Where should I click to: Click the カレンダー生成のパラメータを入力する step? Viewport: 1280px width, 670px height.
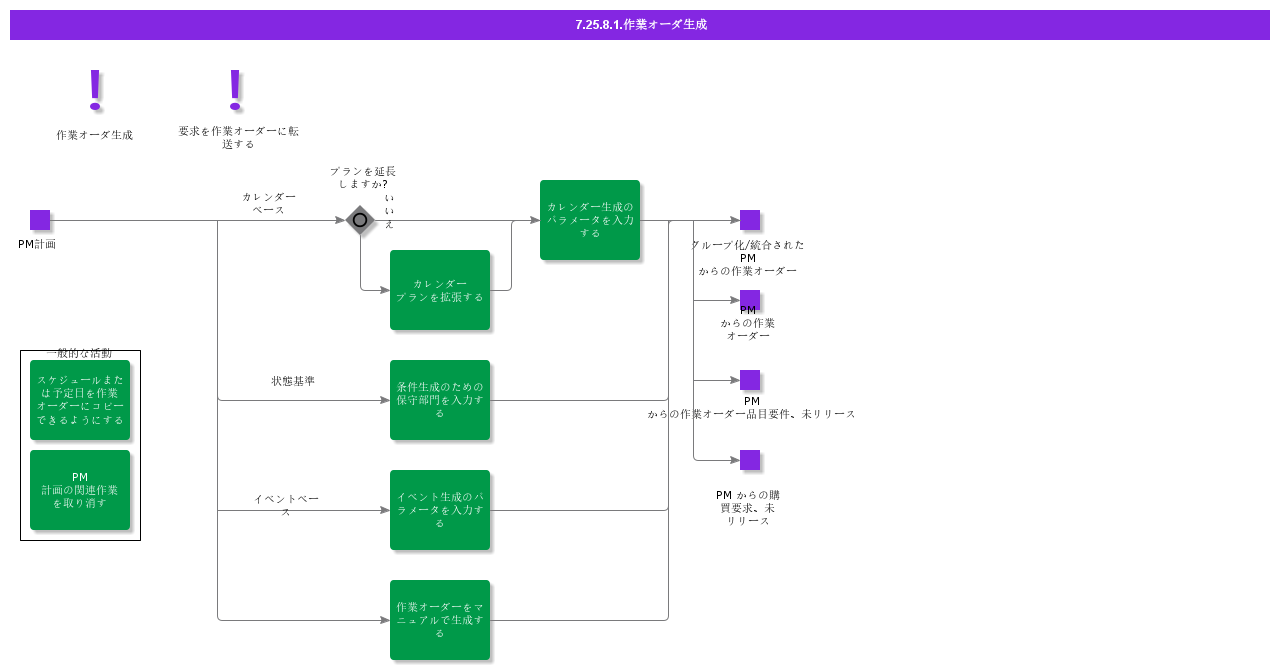point(590,219)
